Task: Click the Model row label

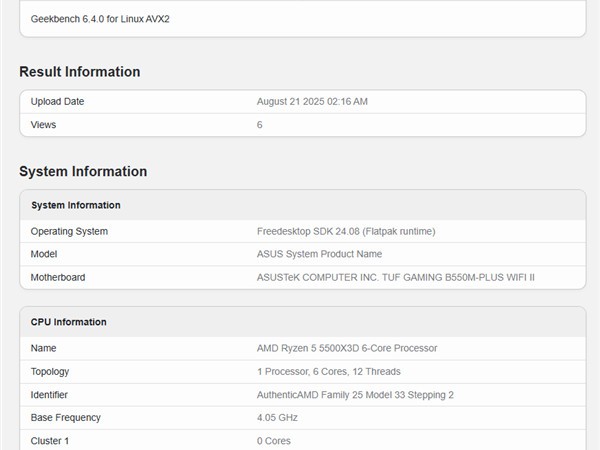Action: click(x=45, y=254)
